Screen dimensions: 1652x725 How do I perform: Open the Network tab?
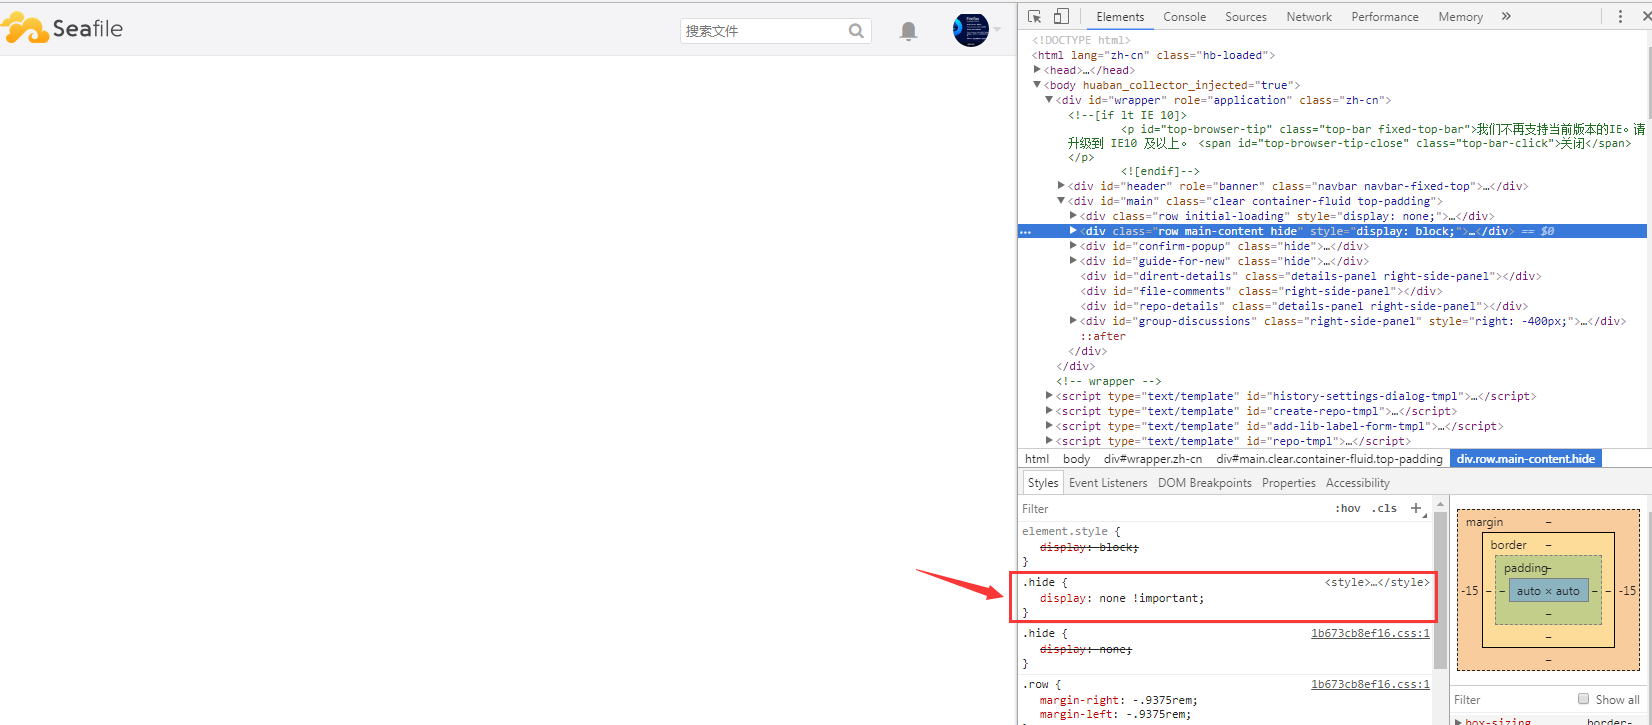[x=1309, y=17]
